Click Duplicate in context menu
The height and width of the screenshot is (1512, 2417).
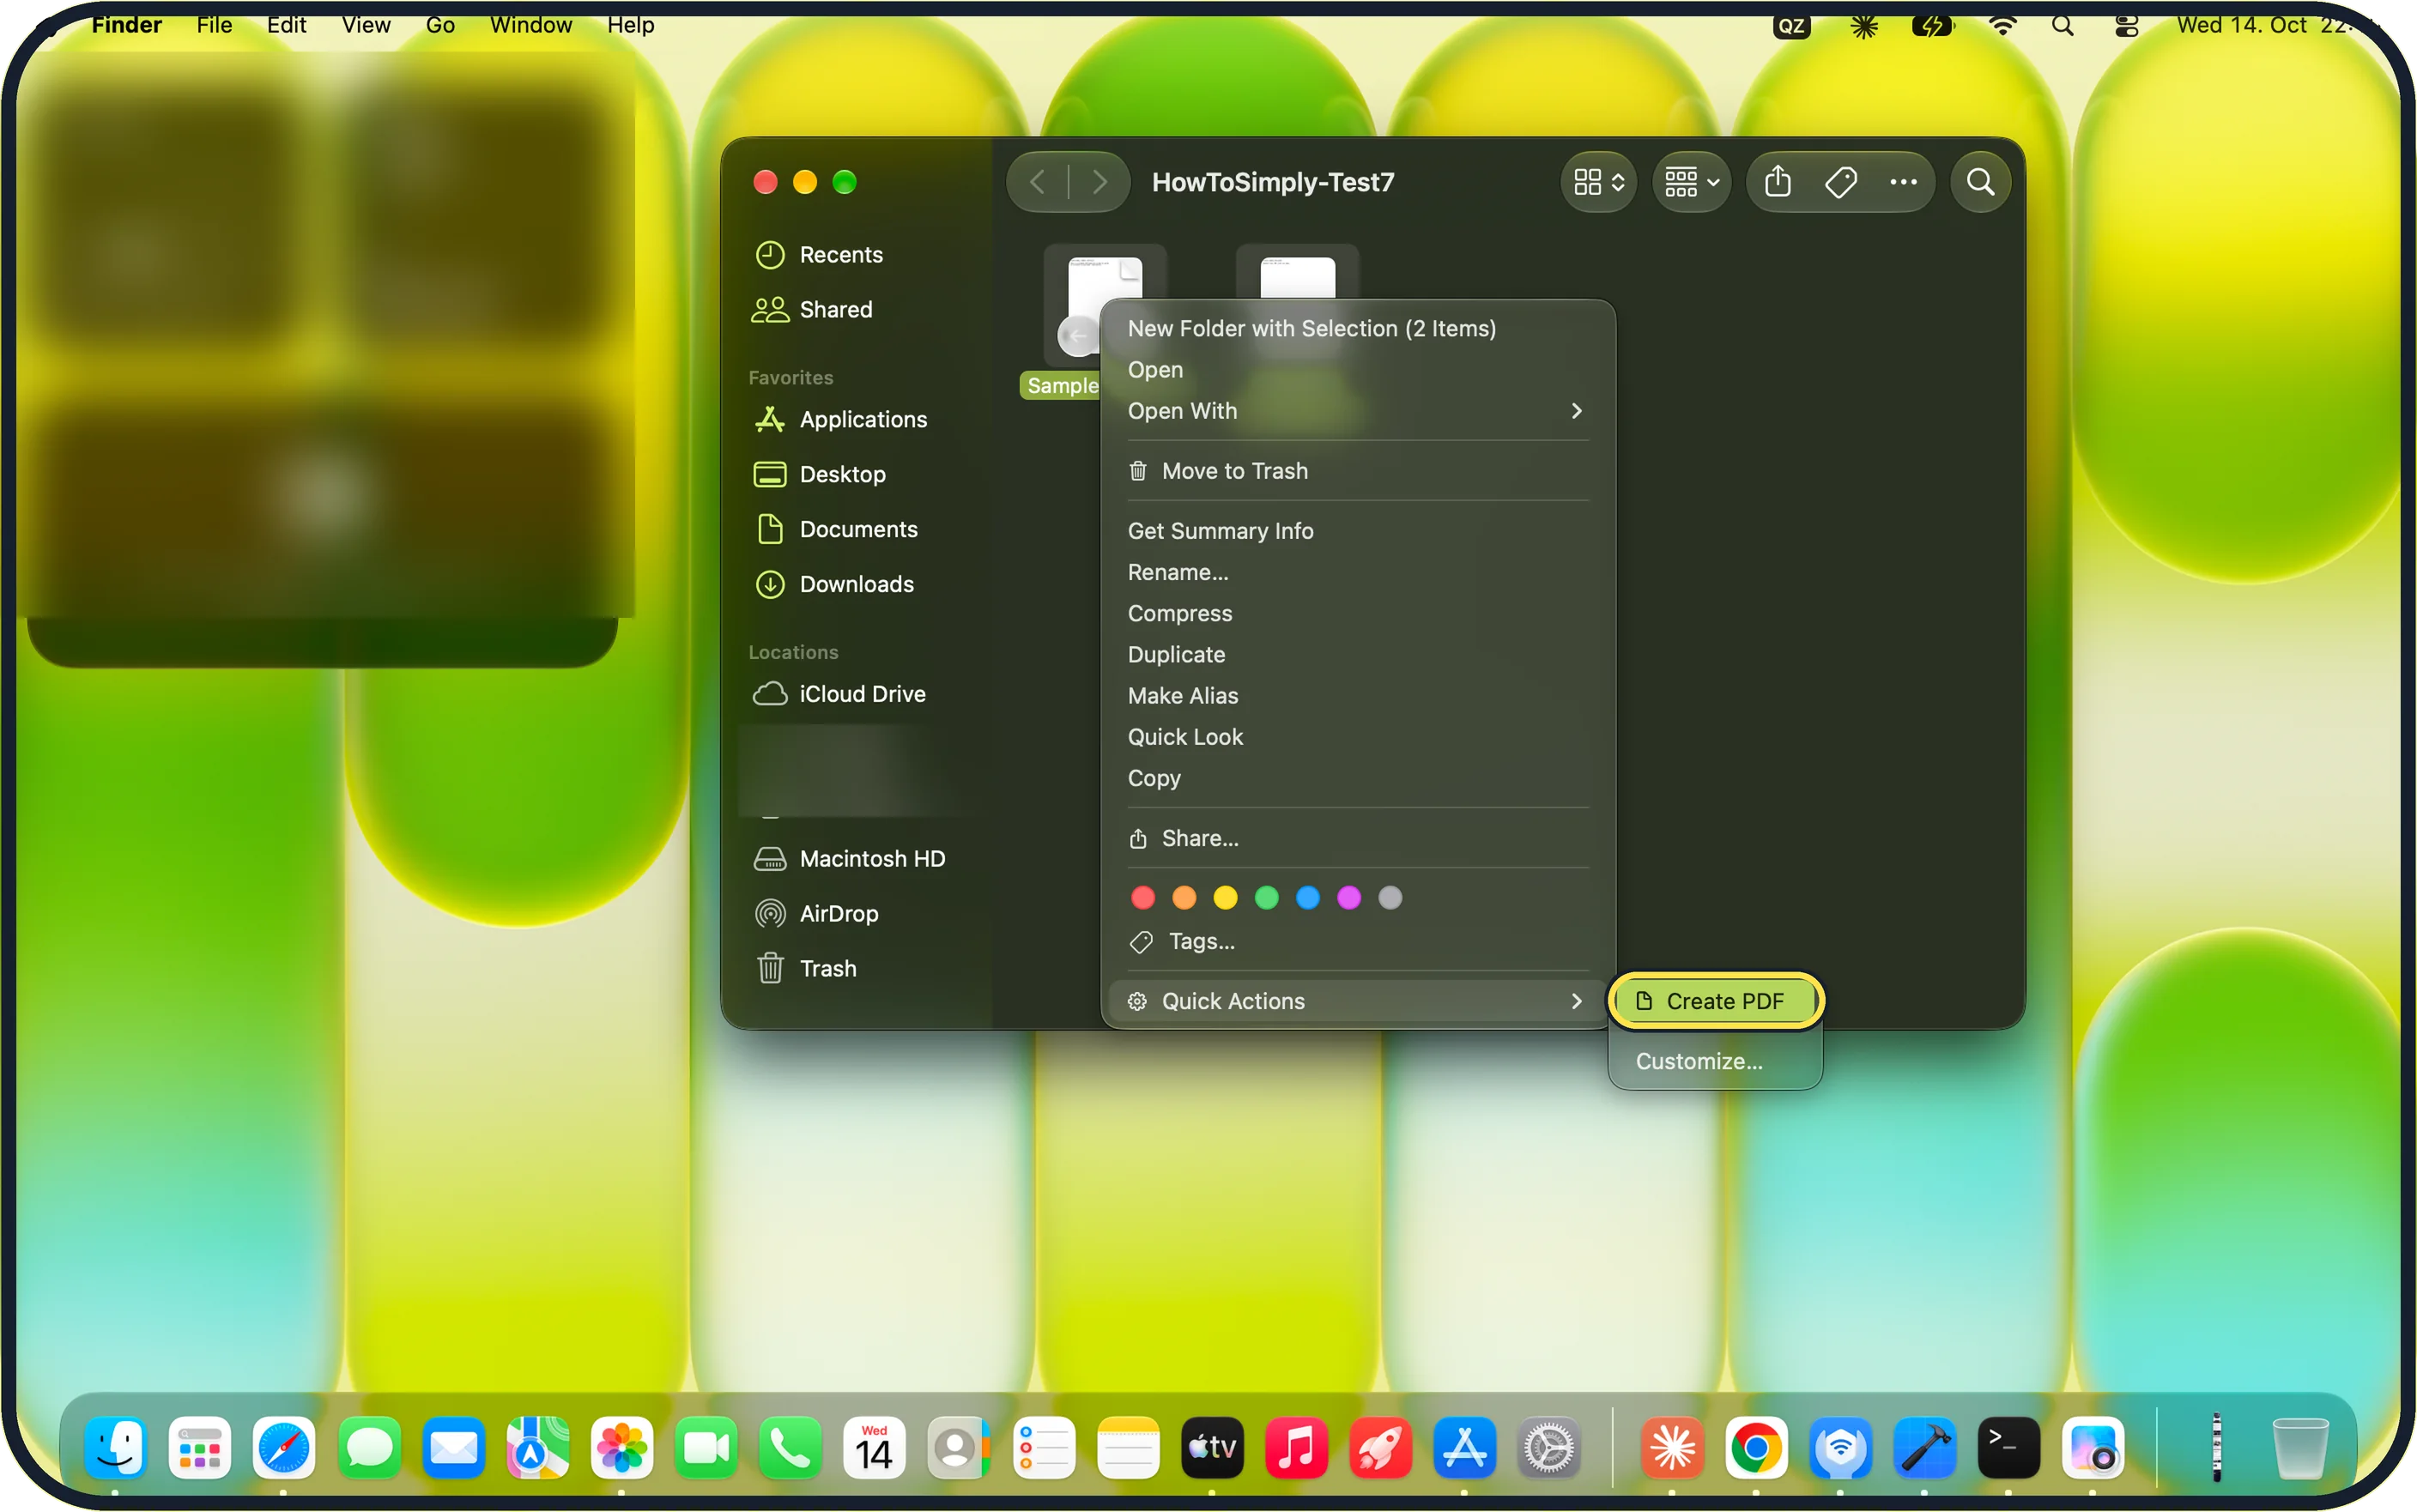tap(1357, 654)
